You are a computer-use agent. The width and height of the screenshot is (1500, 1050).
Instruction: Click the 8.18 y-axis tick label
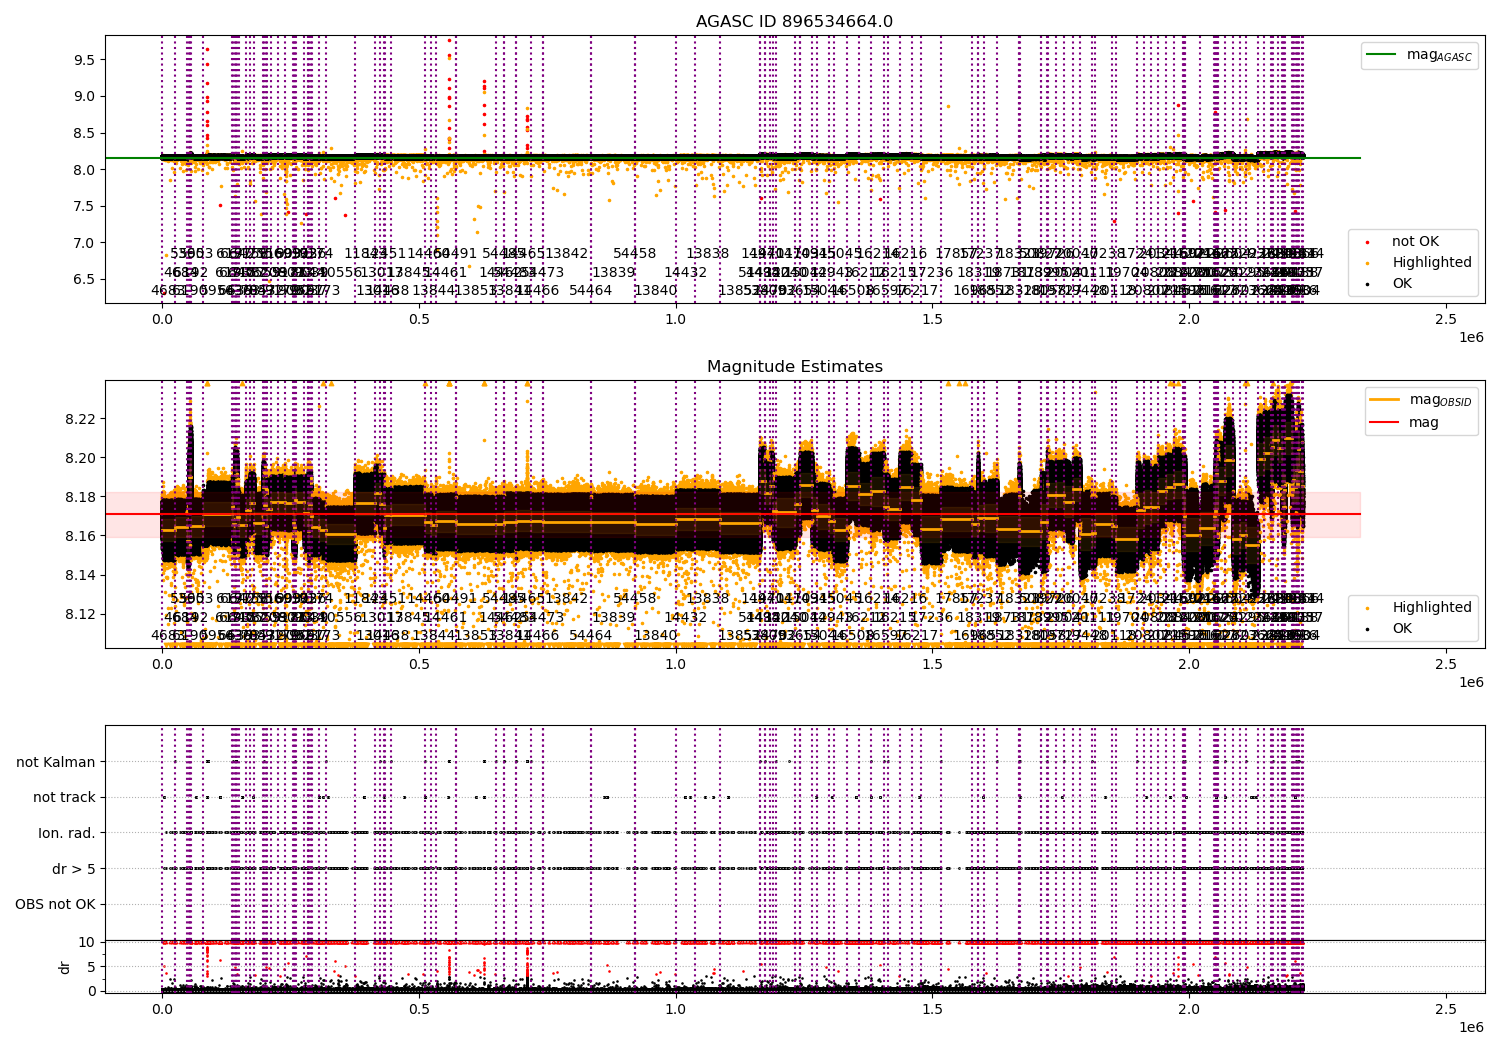(x=80, y=496)
